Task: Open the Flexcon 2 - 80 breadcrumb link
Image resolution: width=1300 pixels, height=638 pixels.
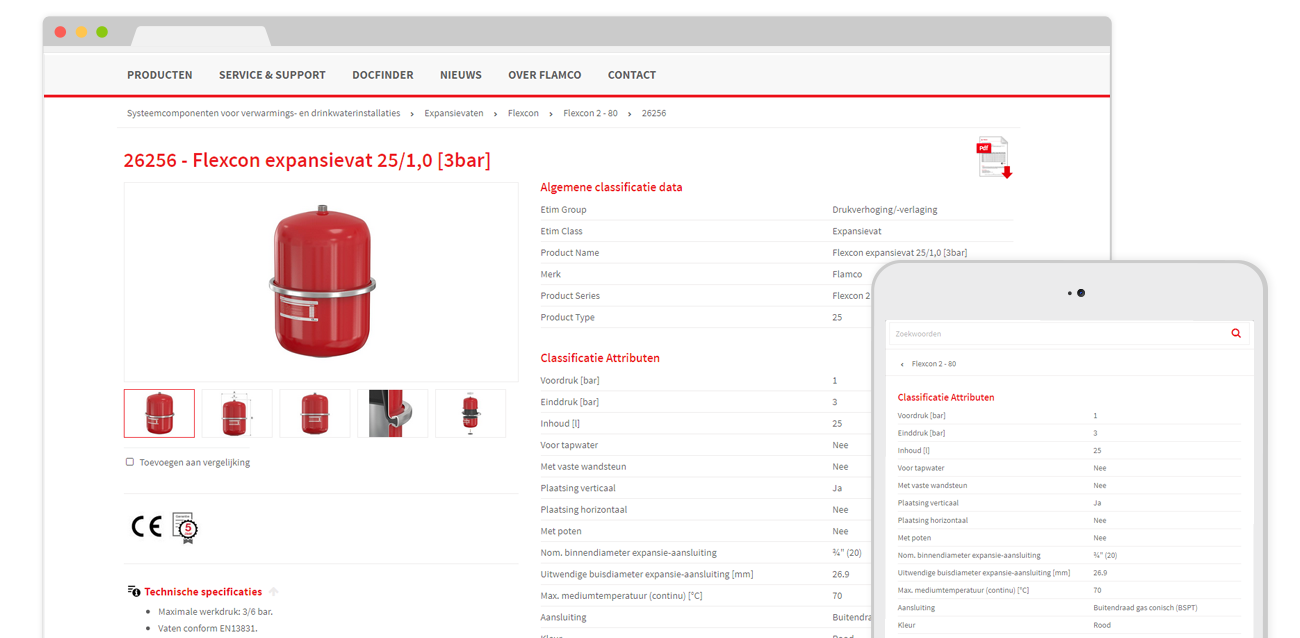Action: click(x=590, y=113)
